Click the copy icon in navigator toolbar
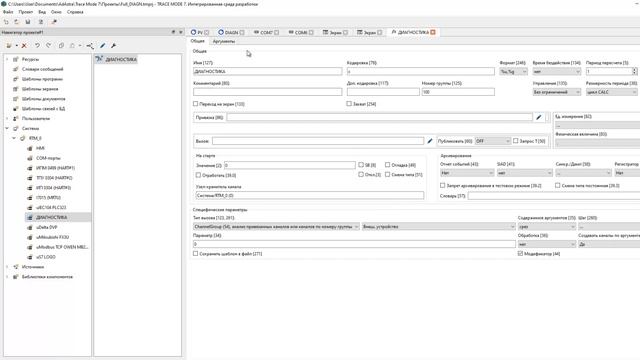The image size is (640, 360). click(61, 46)
